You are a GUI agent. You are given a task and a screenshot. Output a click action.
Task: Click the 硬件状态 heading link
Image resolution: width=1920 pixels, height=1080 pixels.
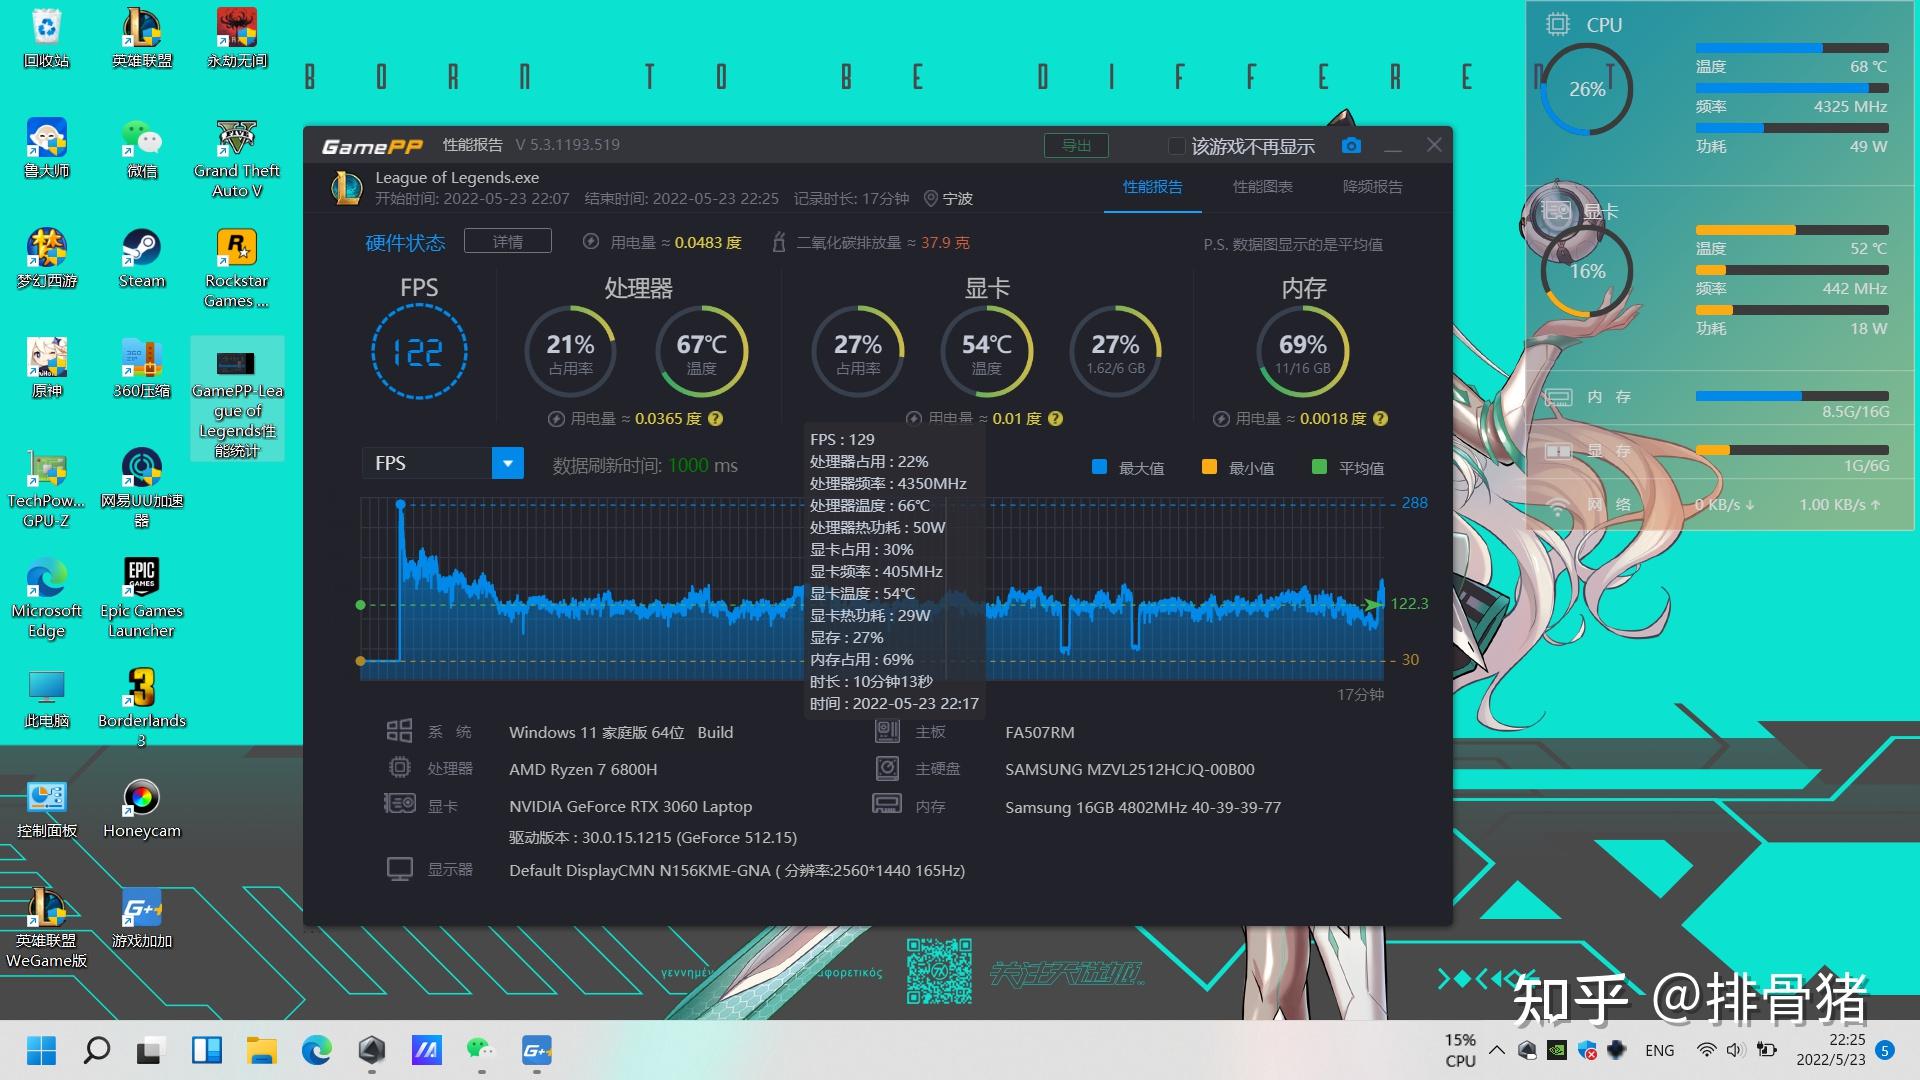405,242
